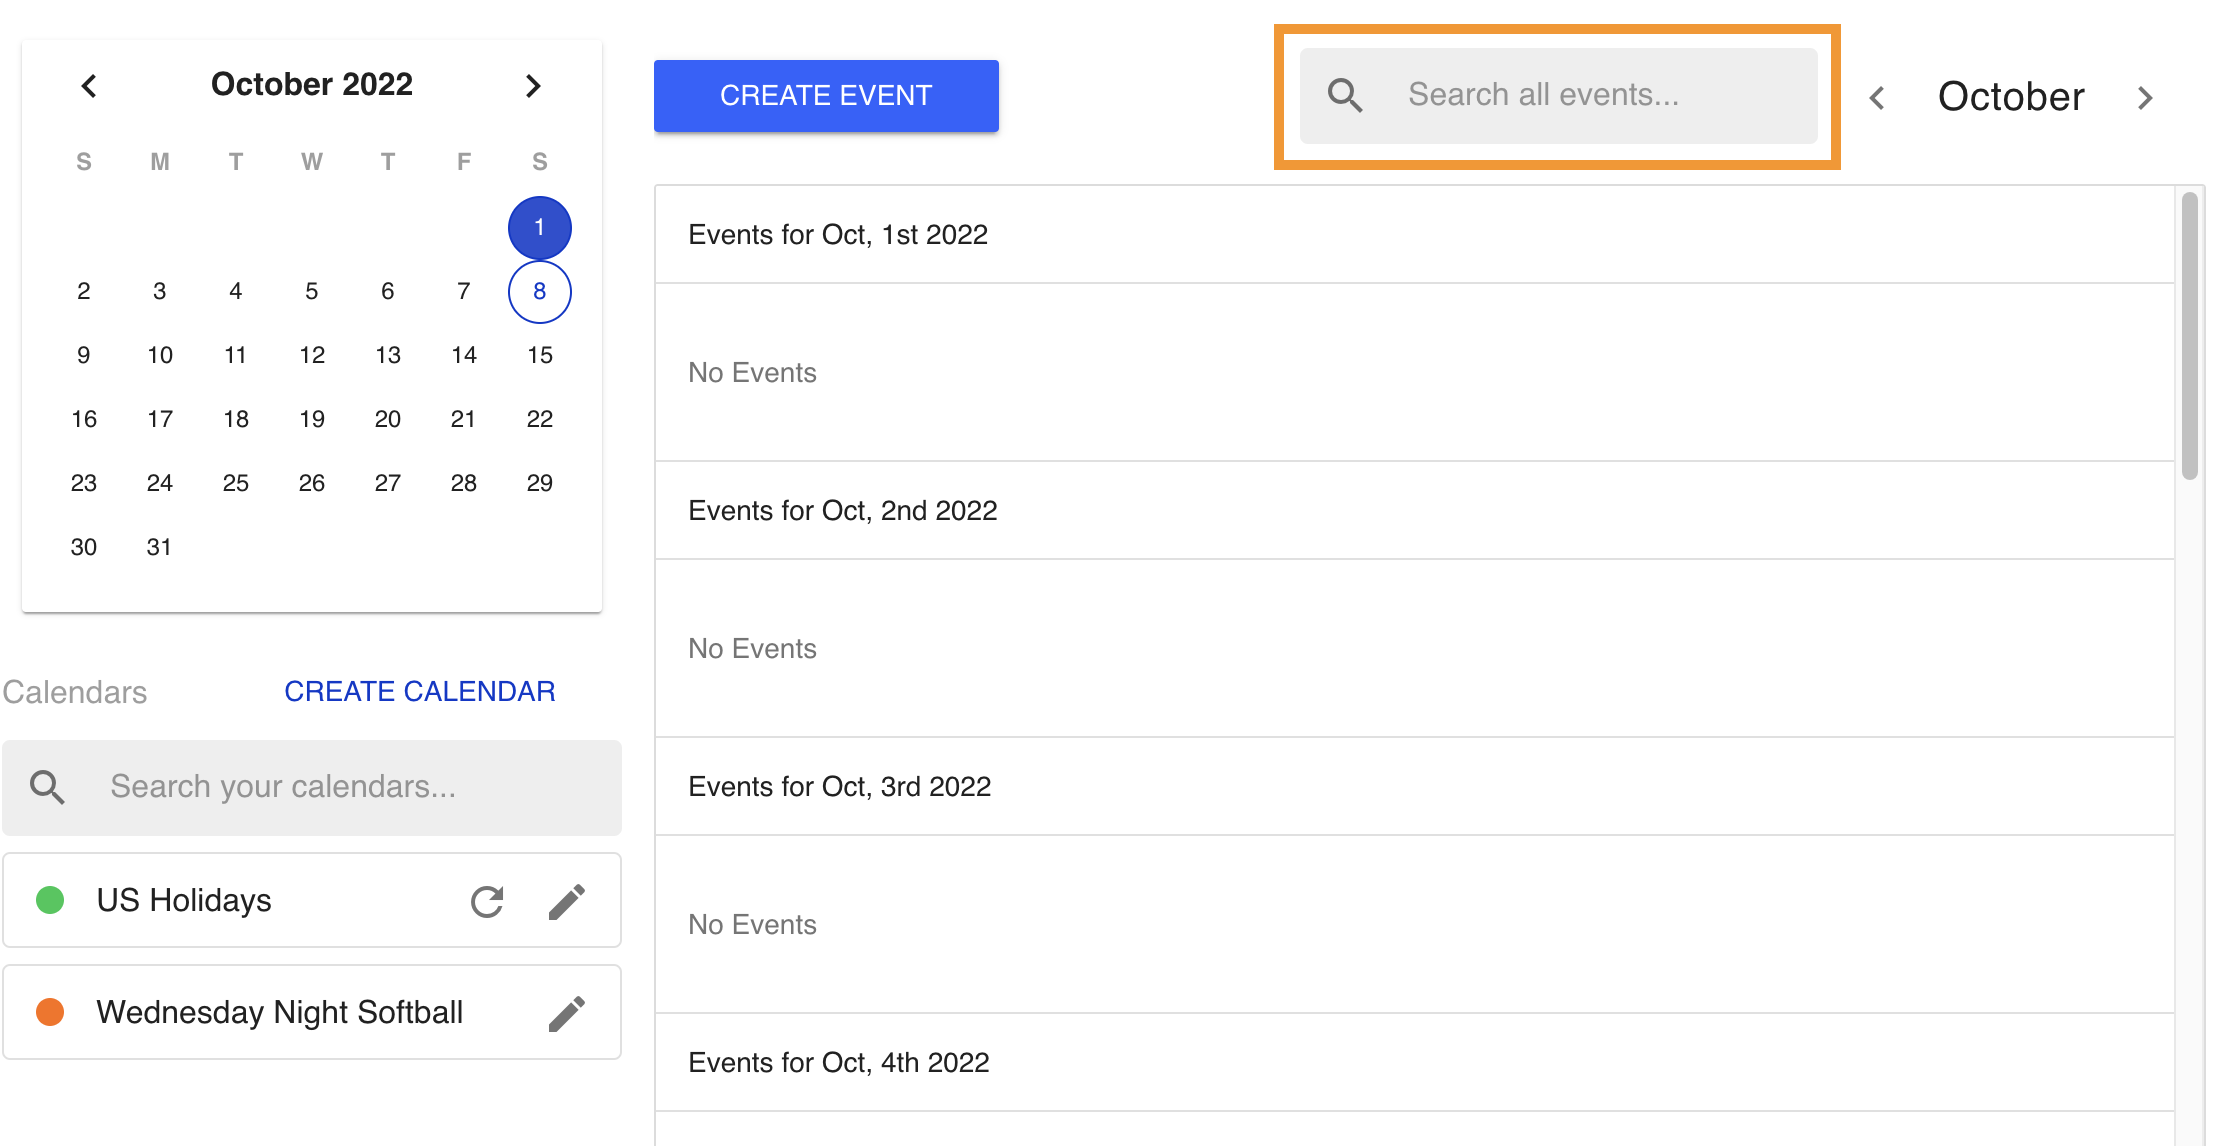Select October 29 in mini calendar

click(x=540, y=484)
